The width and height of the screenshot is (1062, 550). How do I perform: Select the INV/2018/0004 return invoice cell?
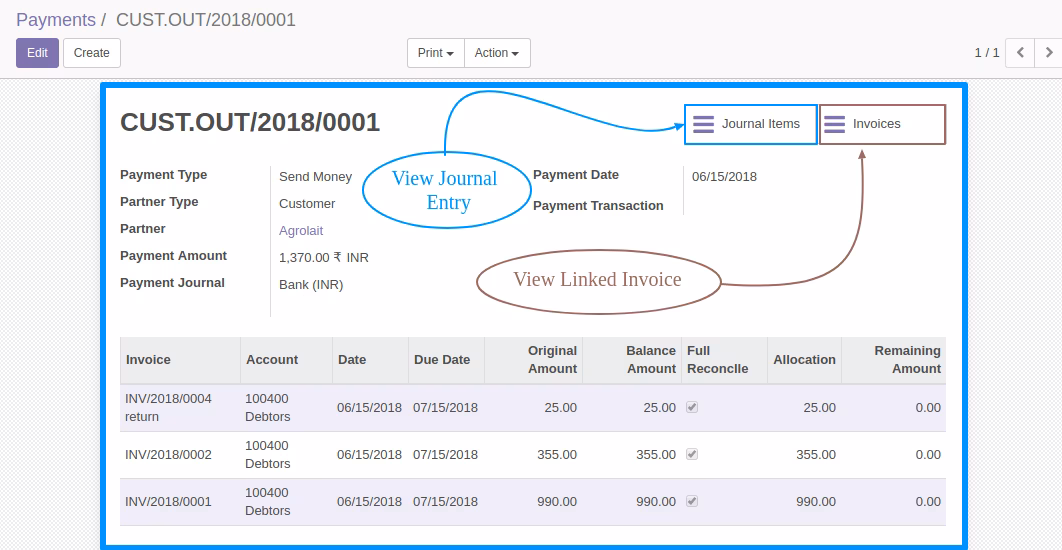[180, 408]
